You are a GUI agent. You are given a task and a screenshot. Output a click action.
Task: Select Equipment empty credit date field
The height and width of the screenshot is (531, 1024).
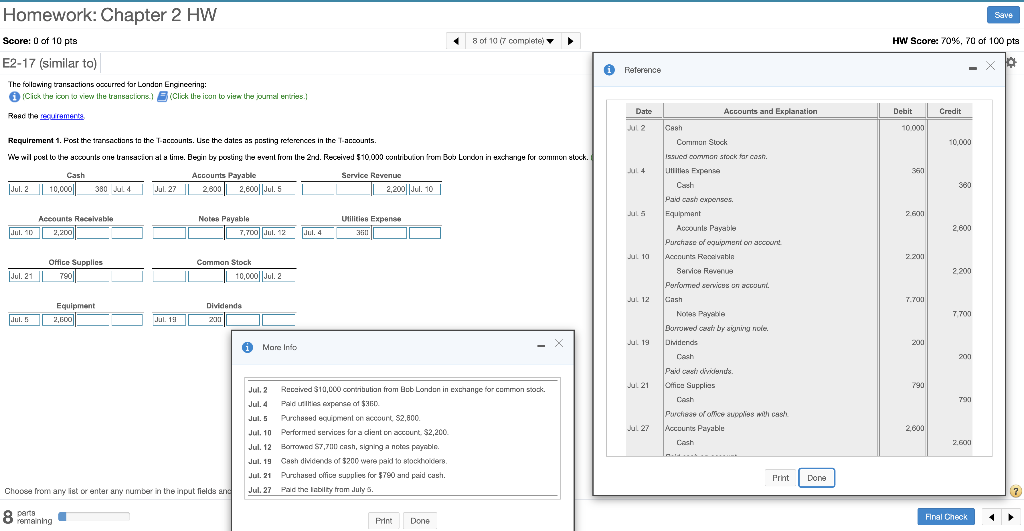(x=127, y=319)
